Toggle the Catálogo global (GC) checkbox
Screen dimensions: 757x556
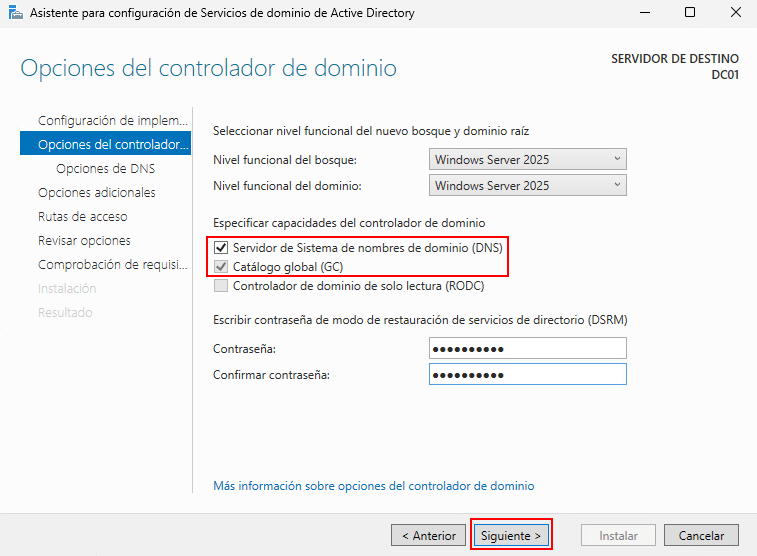[x=221, y=266]
